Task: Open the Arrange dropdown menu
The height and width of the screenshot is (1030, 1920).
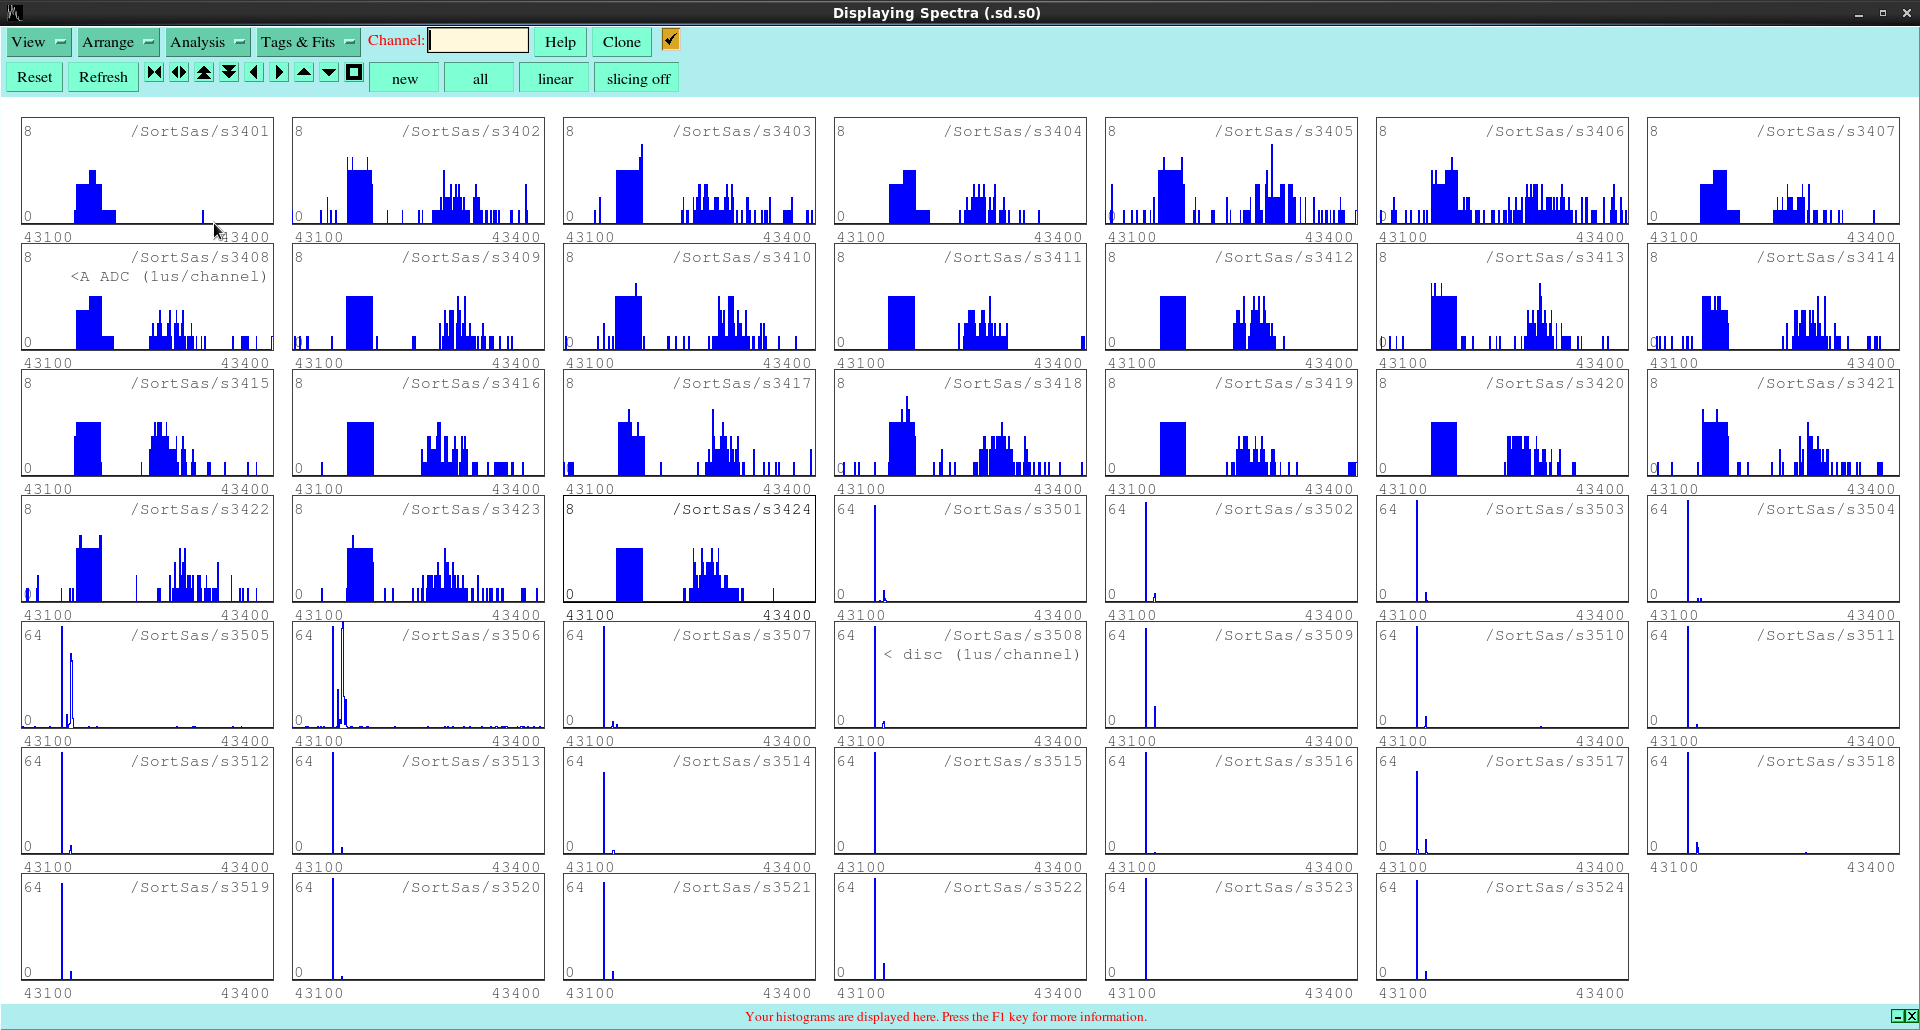Action: coord(118,42)
